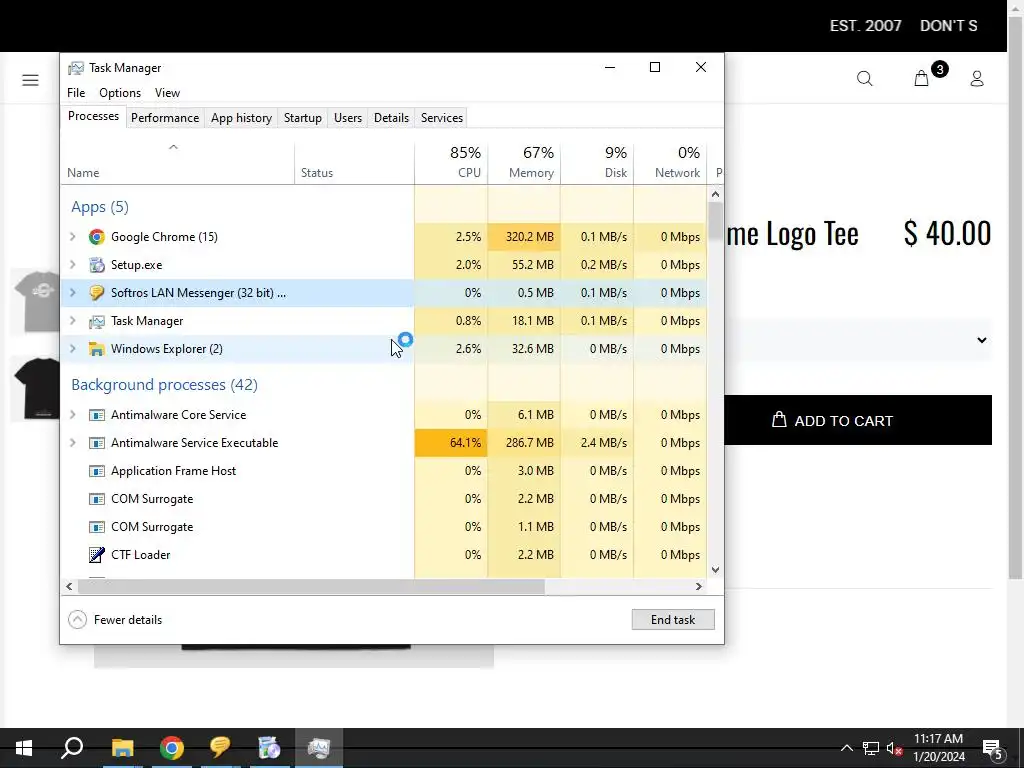
Task: Expand the Antimalware Service Executable group
Action: tap(72, 443)
